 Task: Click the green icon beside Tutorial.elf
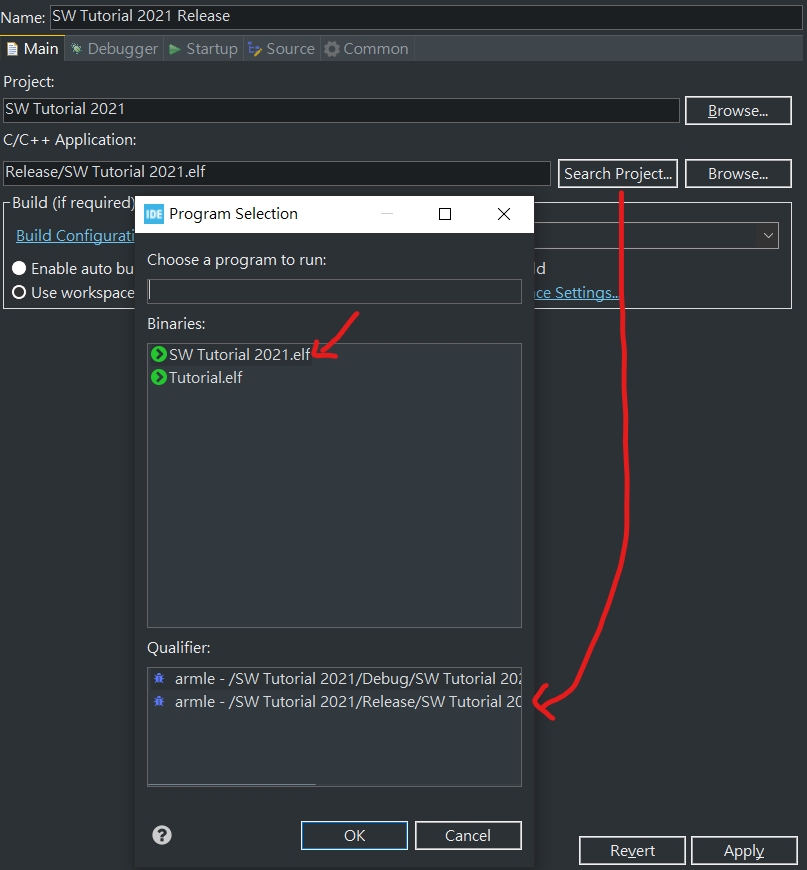158,377
